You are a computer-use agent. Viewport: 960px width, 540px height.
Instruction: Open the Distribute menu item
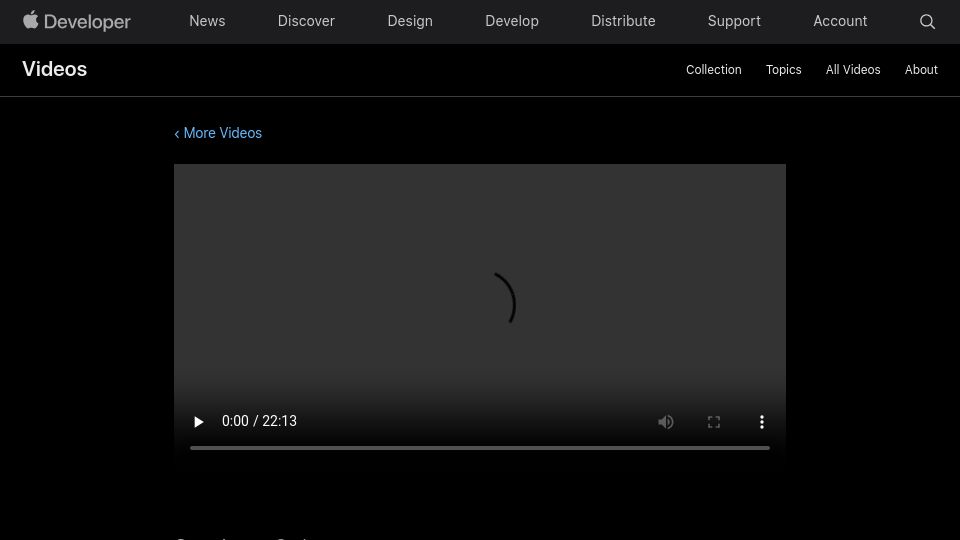623,21
